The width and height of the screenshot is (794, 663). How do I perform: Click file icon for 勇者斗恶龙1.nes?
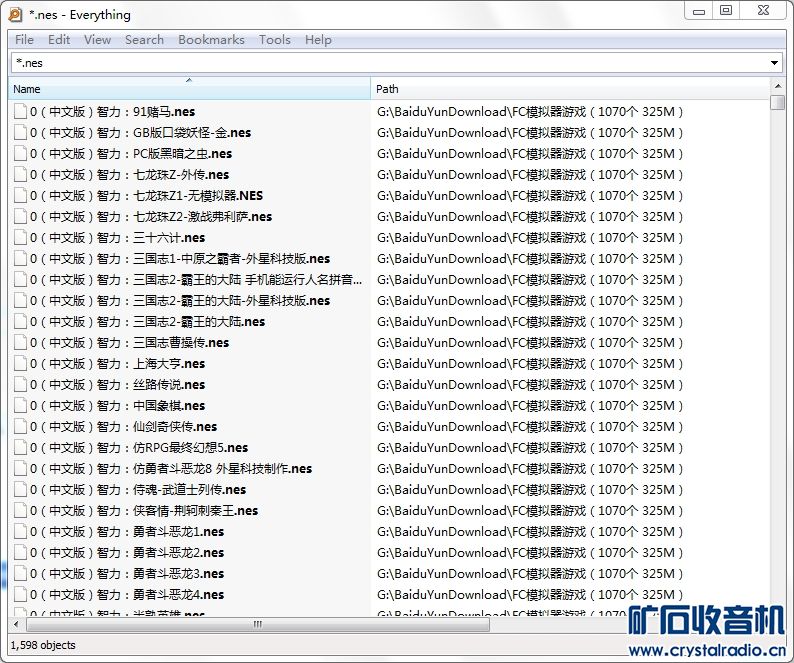(x=20, y=532)
